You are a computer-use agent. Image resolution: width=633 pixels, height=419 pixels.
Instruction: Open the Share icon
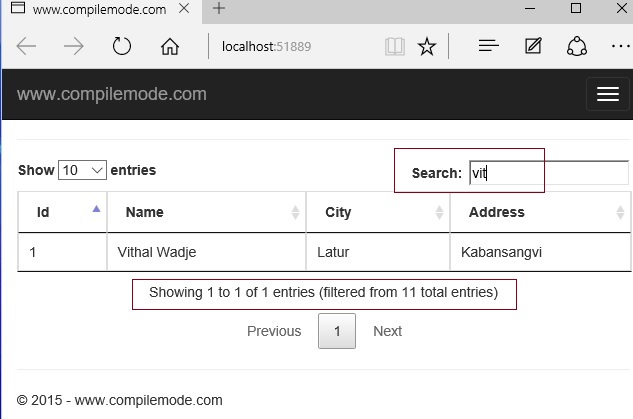pos(577,46)
